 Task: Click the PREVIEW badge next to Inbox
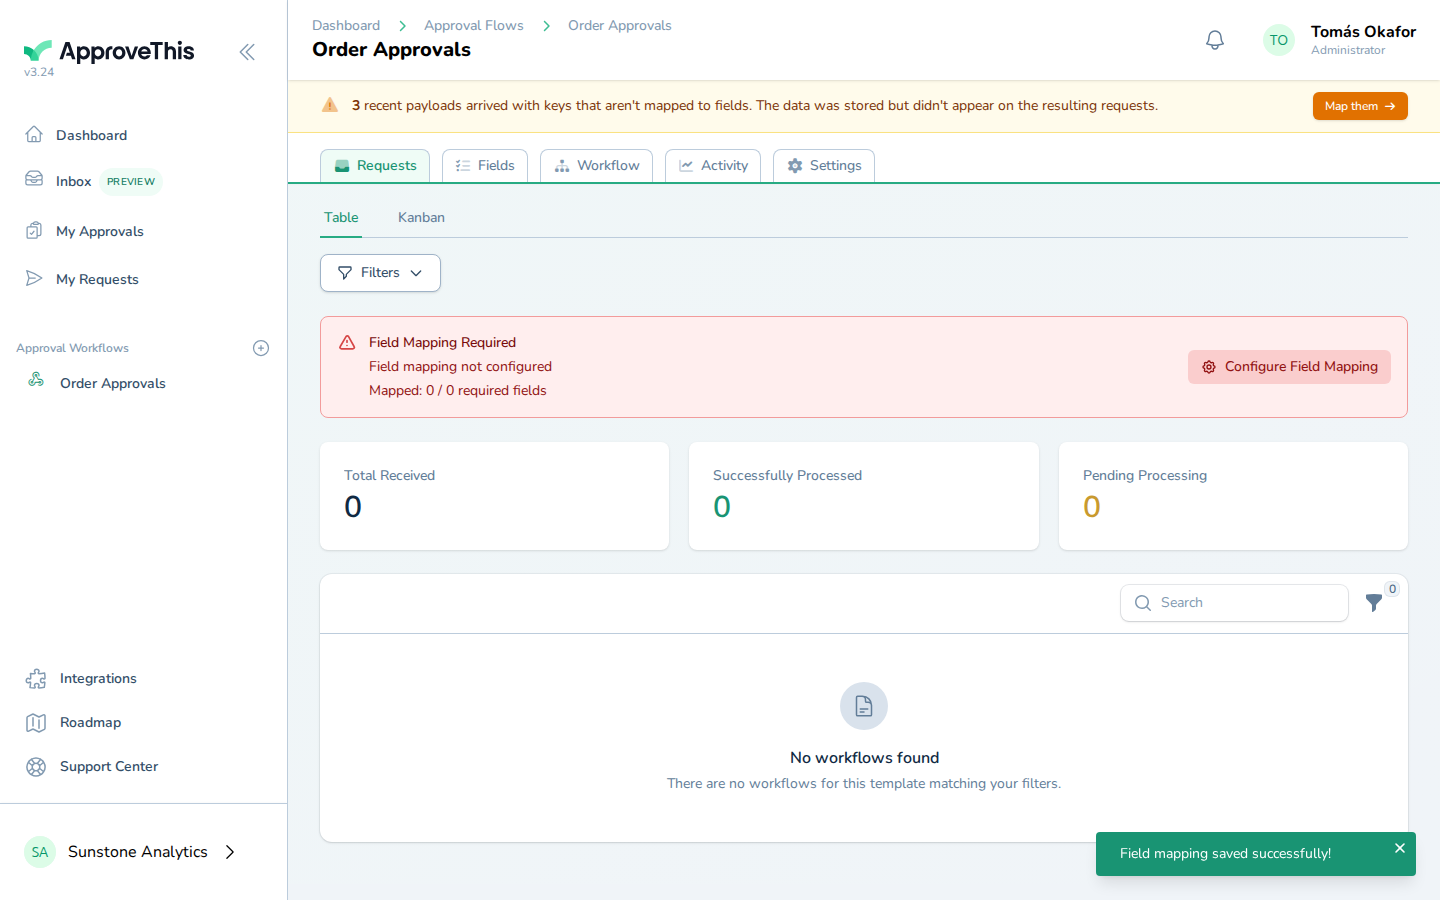coord(131,182)
